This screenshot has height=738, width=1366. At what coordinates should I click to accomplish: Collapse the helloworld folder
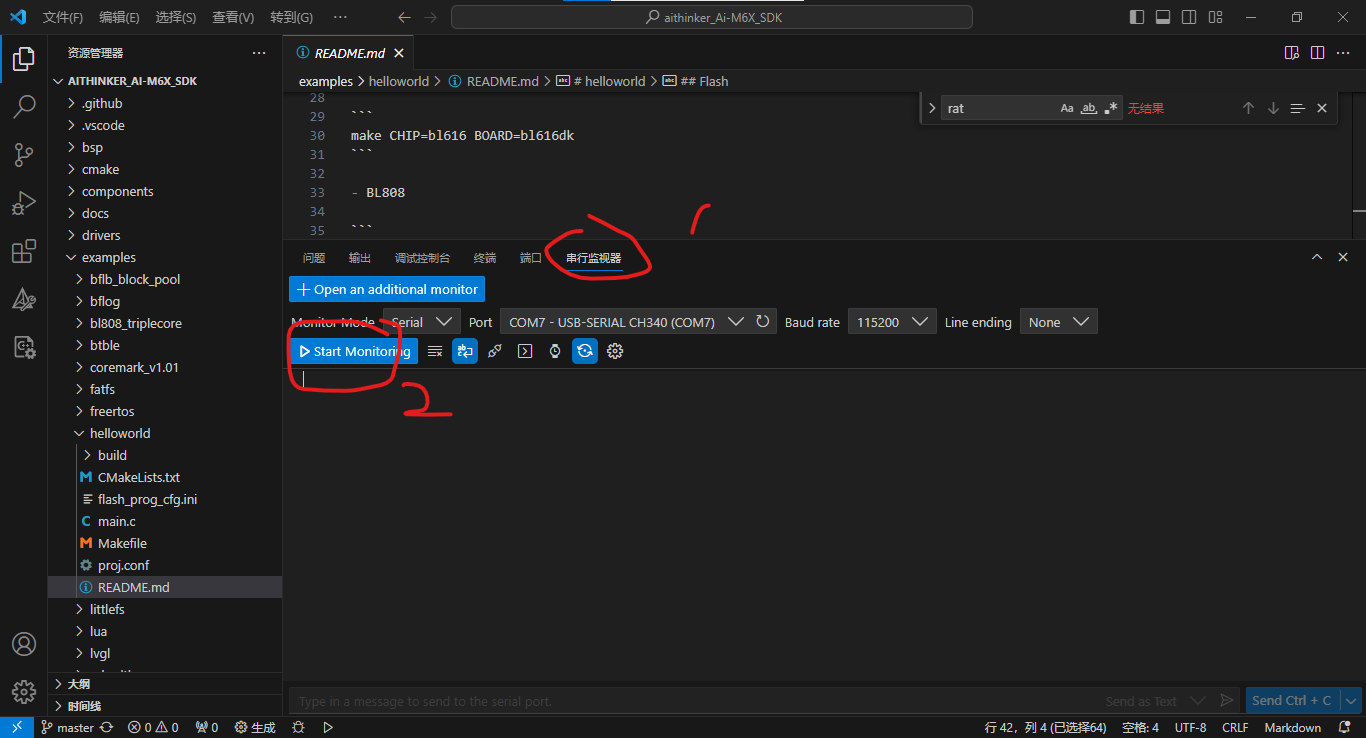tap(165, 433)
